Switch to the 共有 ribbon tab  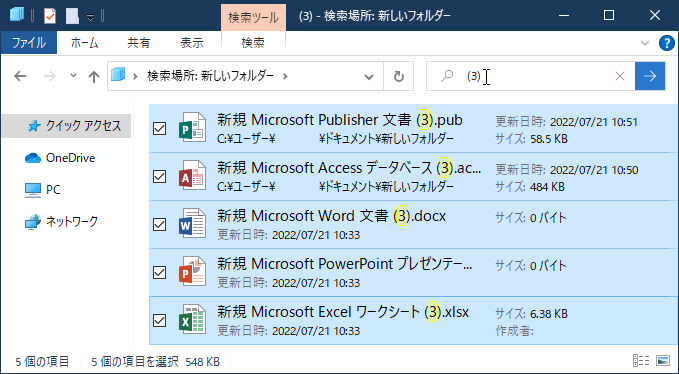point(139,42)
